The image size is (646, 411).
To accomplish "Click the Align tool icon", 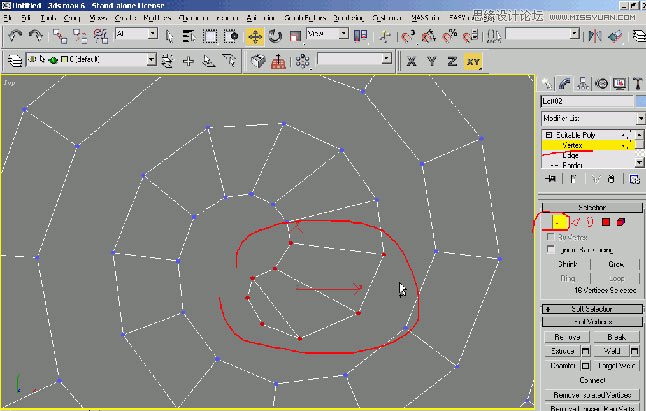I will point(615,36).
